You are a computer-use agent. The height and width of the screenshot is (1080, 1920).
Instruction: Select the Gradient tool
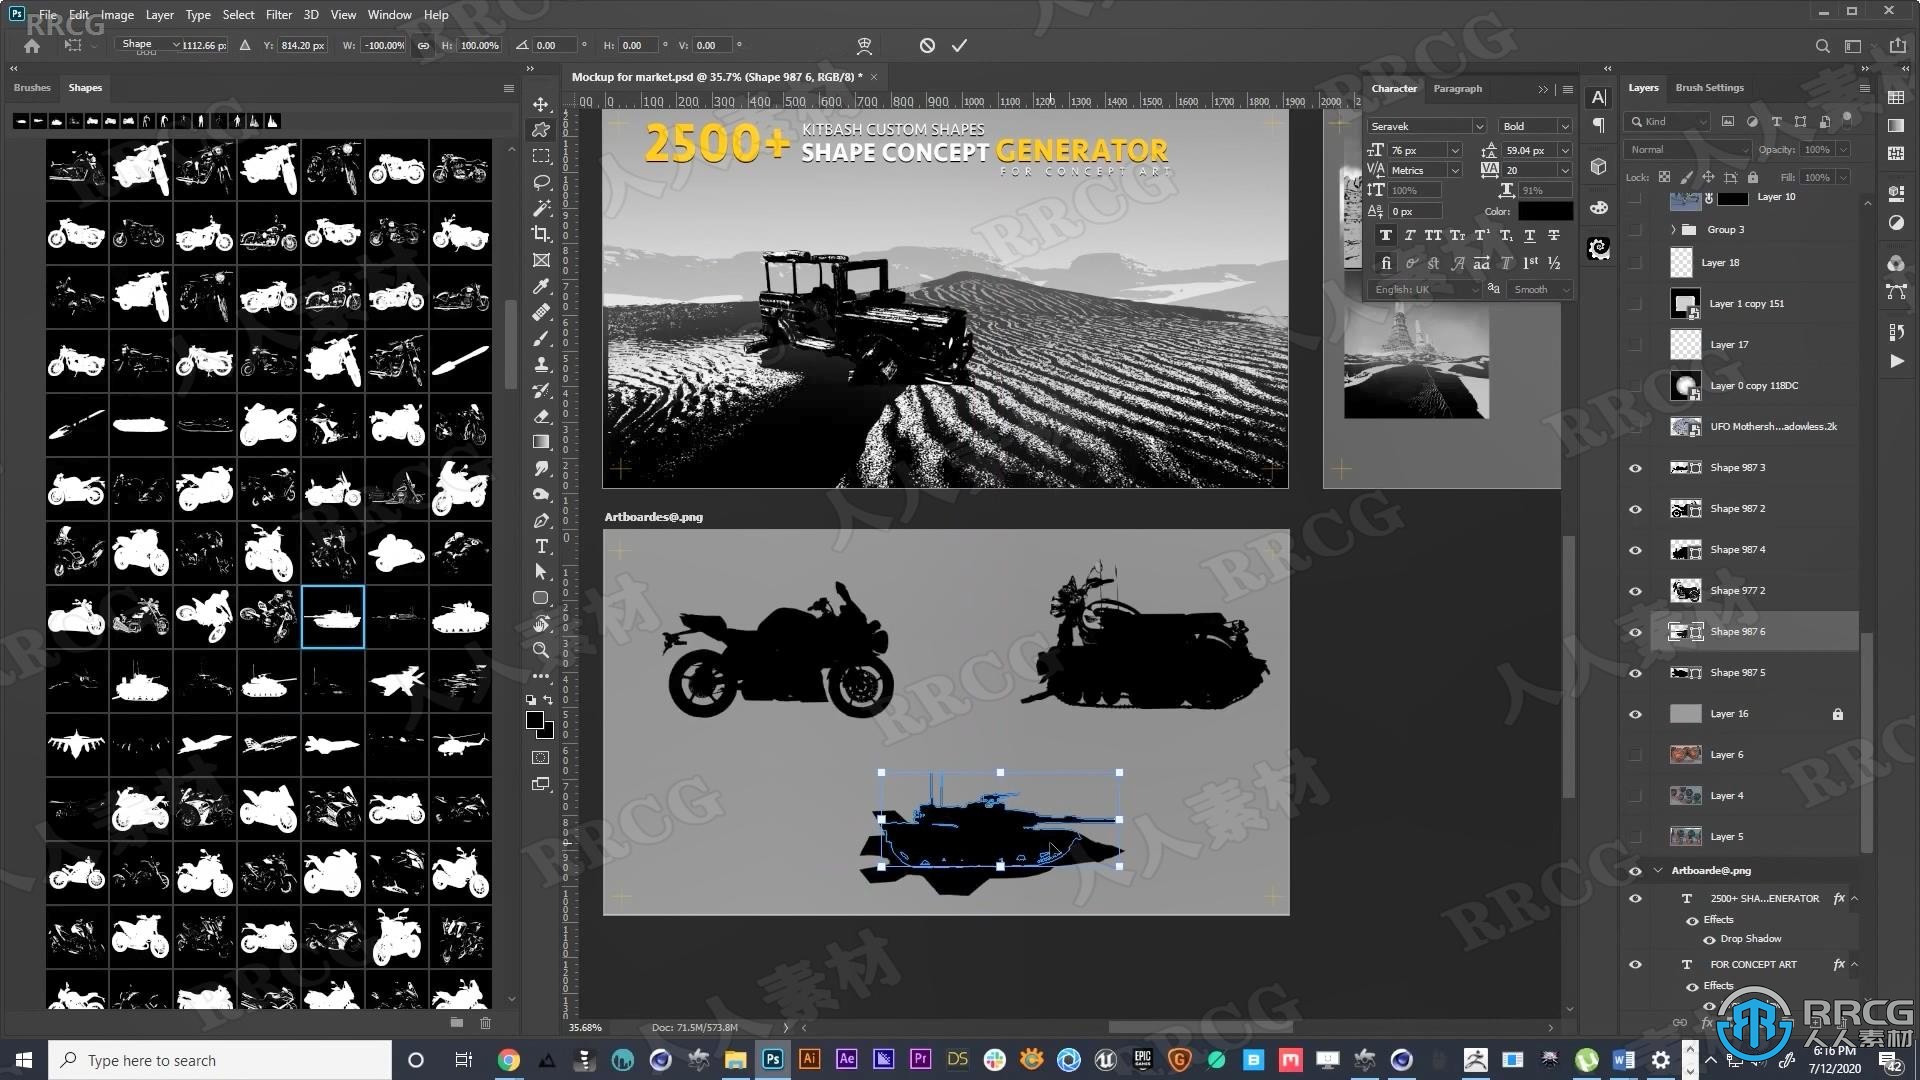pyautogui.click(x=541, y=442)
